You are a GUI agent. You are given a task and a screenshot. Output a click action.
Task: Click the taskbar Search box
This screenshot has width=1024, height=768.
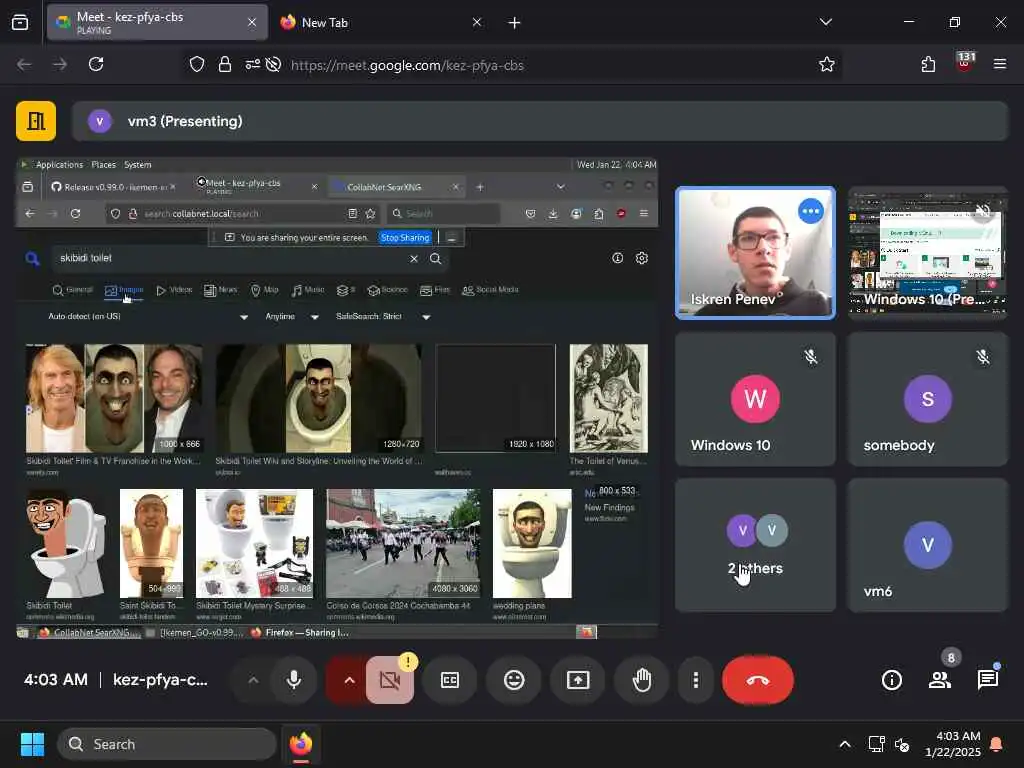click(167, 744)
